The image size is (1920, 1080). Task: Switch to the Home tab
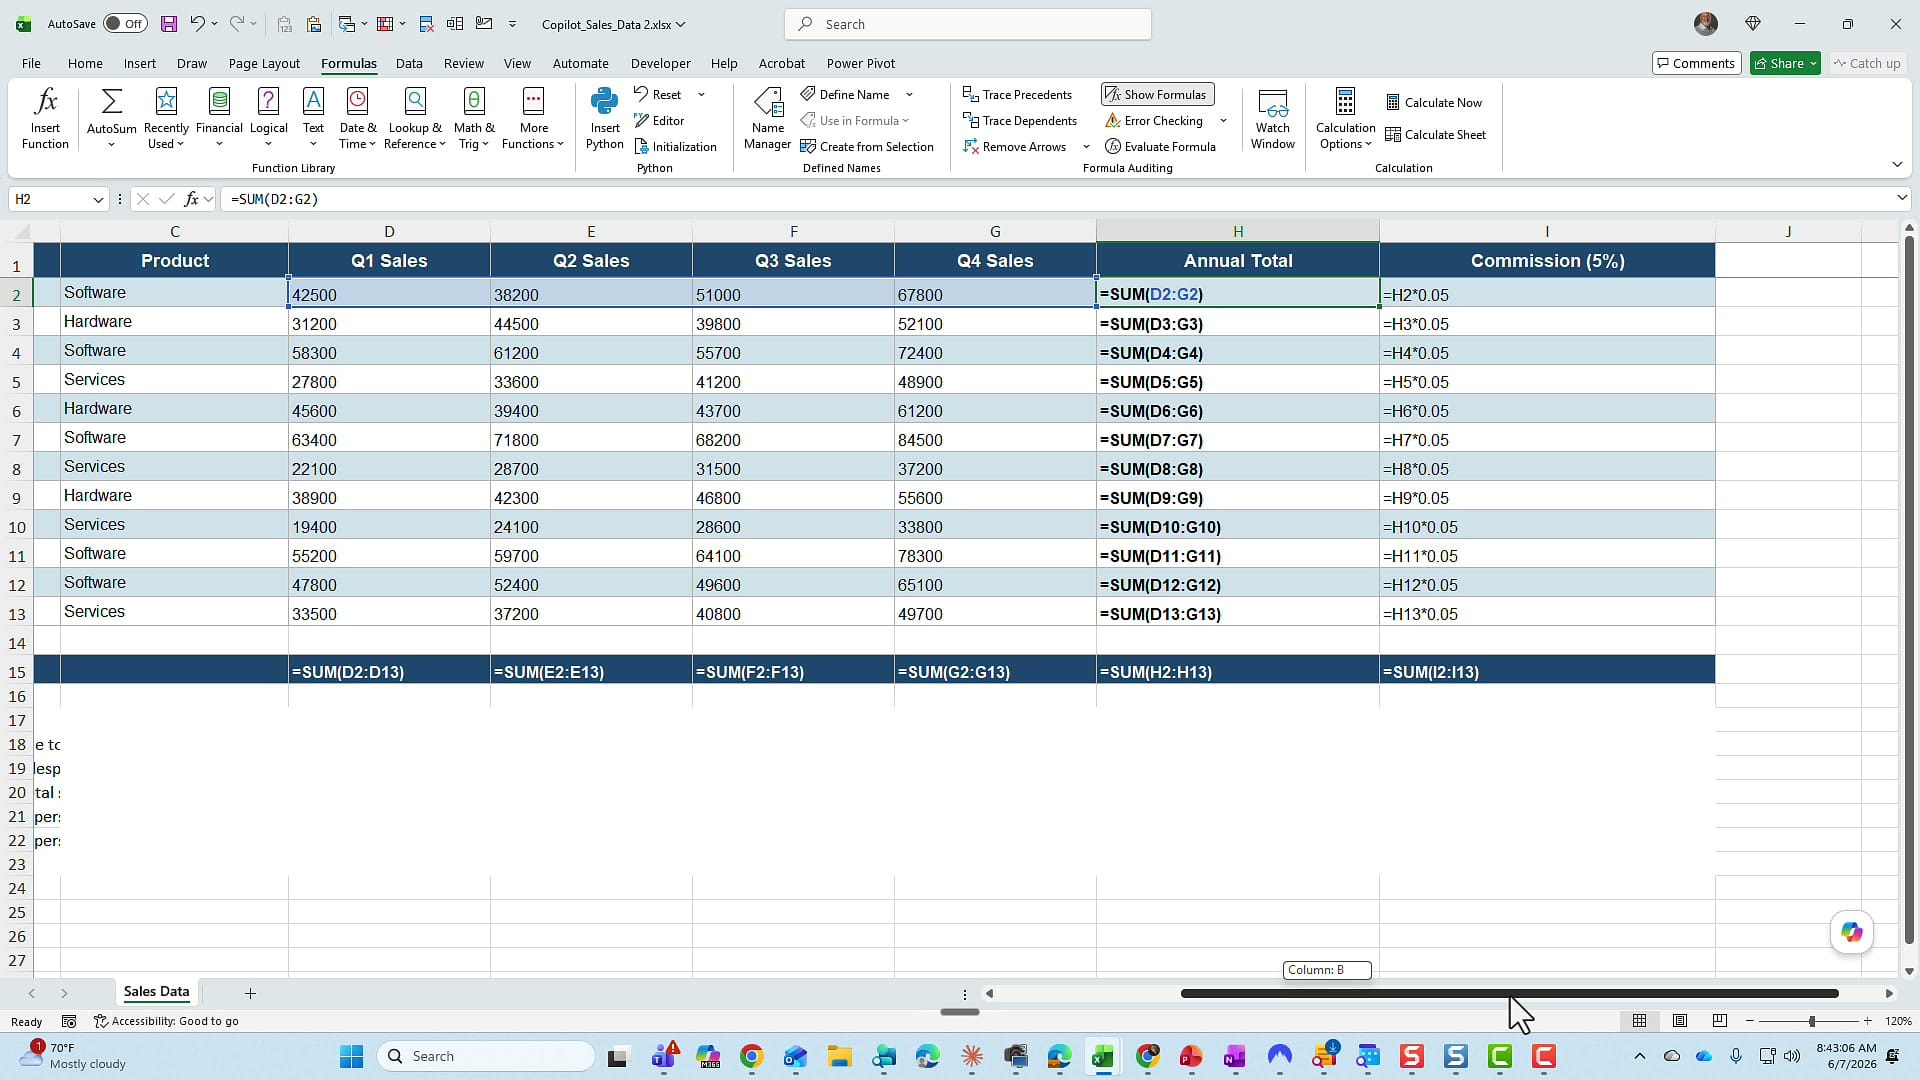click(85, 63)
